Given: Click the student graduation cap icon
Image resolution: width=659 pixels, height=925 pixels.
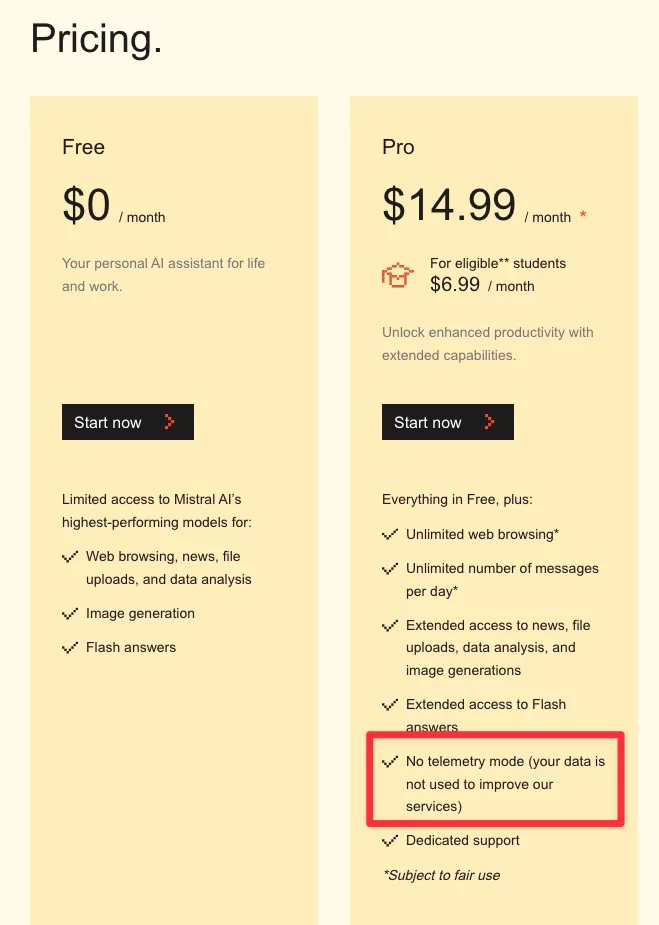Looking at the screenshot, I should point(398,275).
